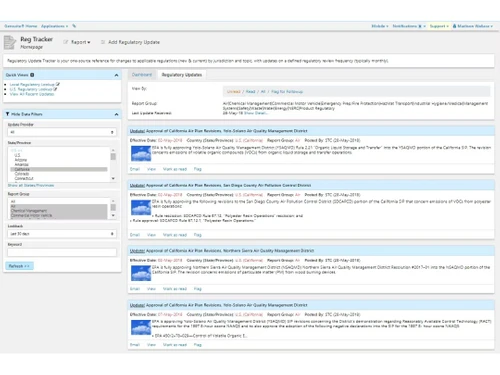Viewport: 500px width, 375px height.
Task: Open the Applications menu
Action: point(54,26)
